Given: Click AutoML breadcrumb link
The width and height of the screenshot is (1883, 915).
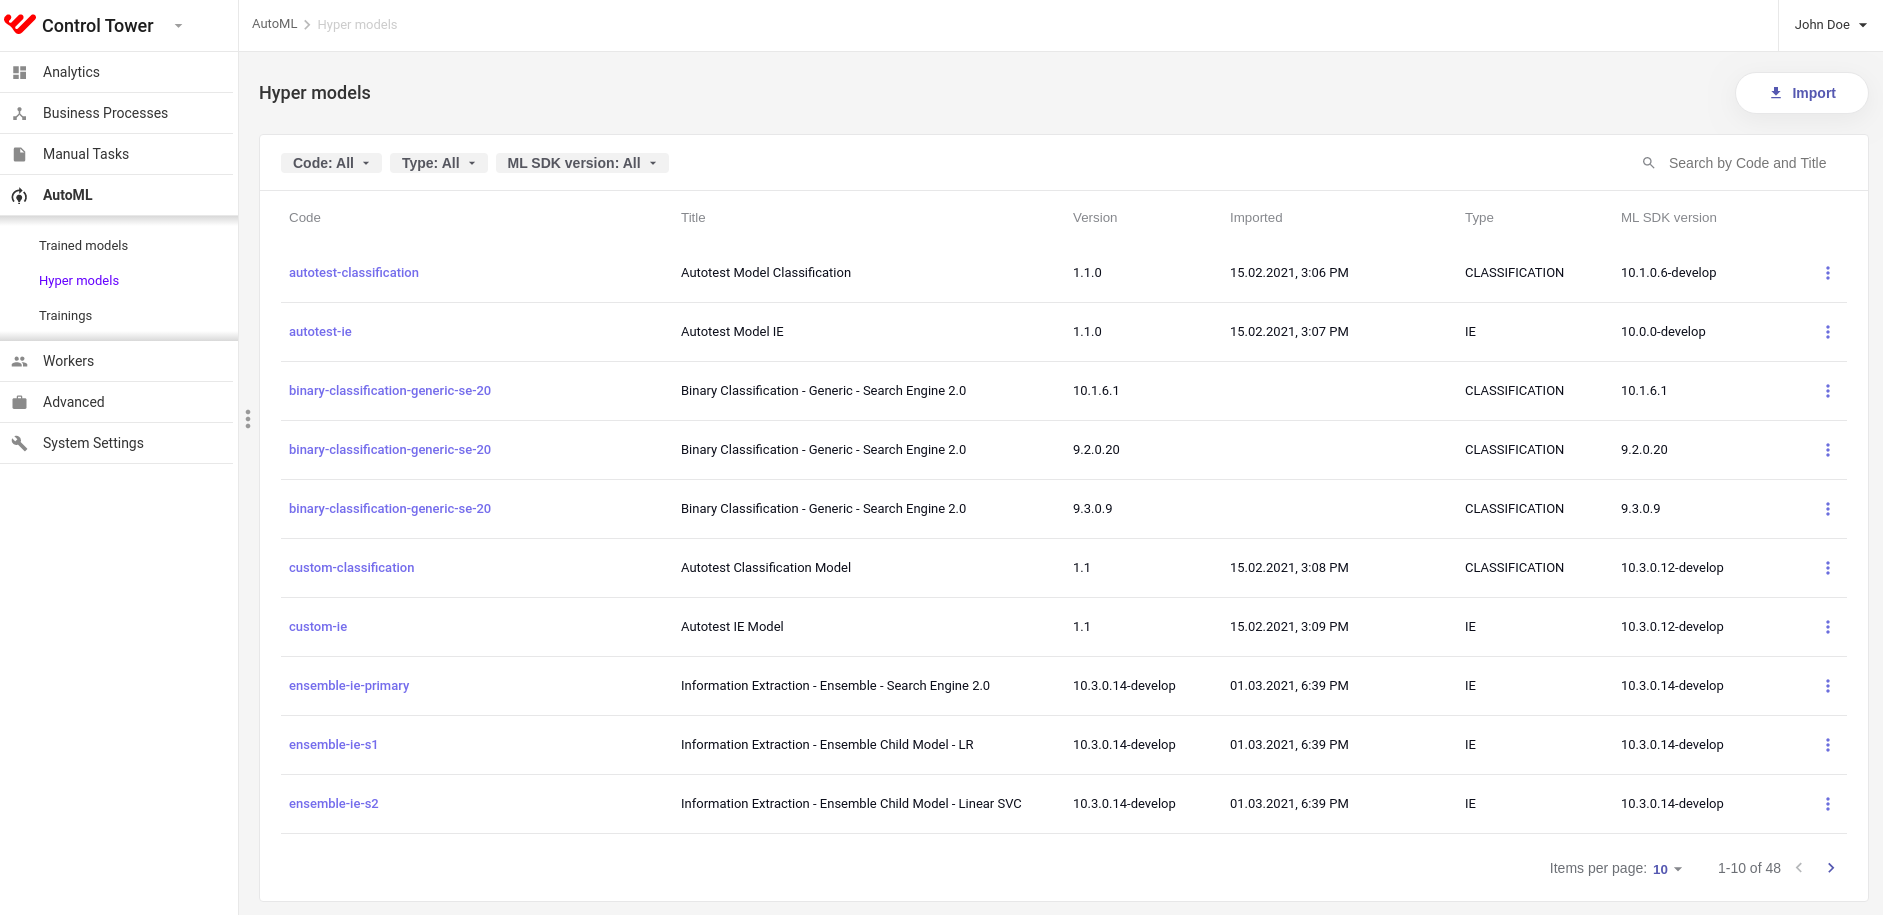Looking at the screenshot, I should coord(274,24).
